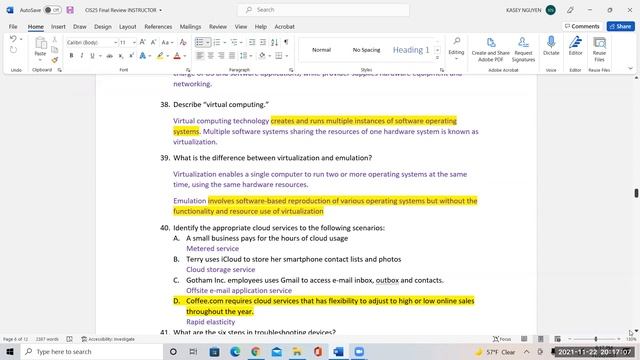Open the Comments pane button
640x360 pixels.
click(582, 26)
